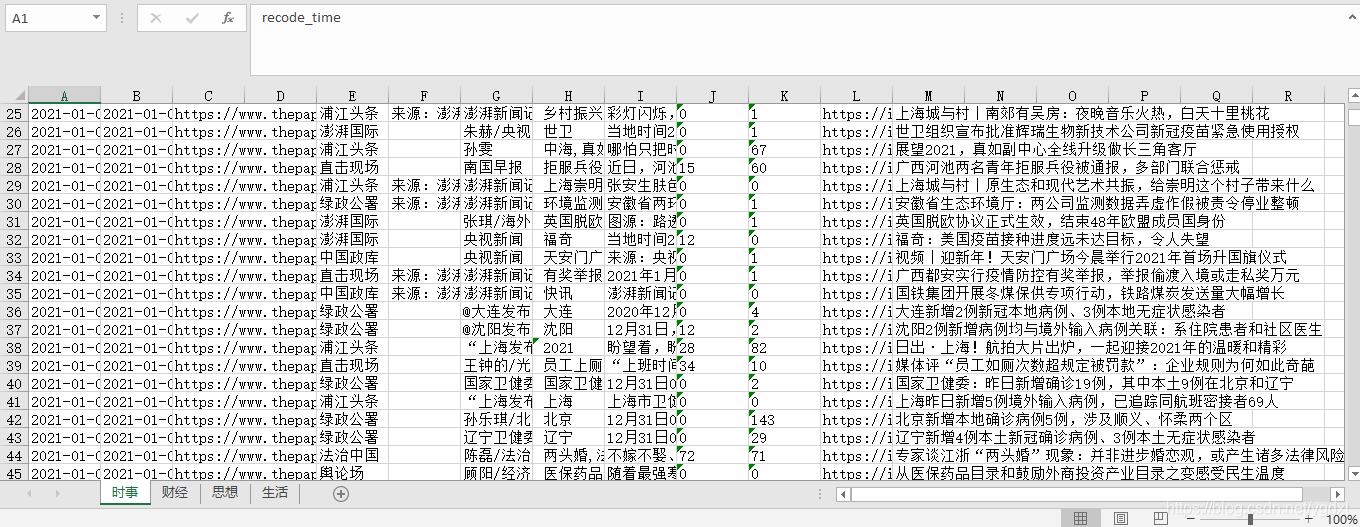1360x527 pixels.
Task: Click the formula bar resize dots handle
Action: point(122,18)
